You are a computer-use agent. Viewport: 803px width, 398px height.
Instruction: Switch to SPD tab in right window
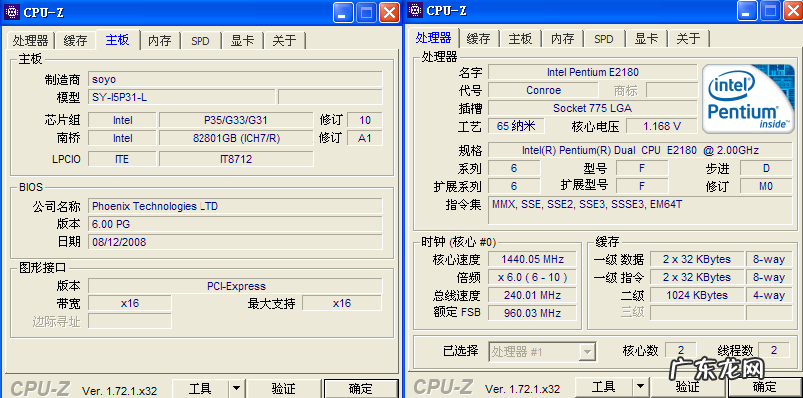pos(604,38)
